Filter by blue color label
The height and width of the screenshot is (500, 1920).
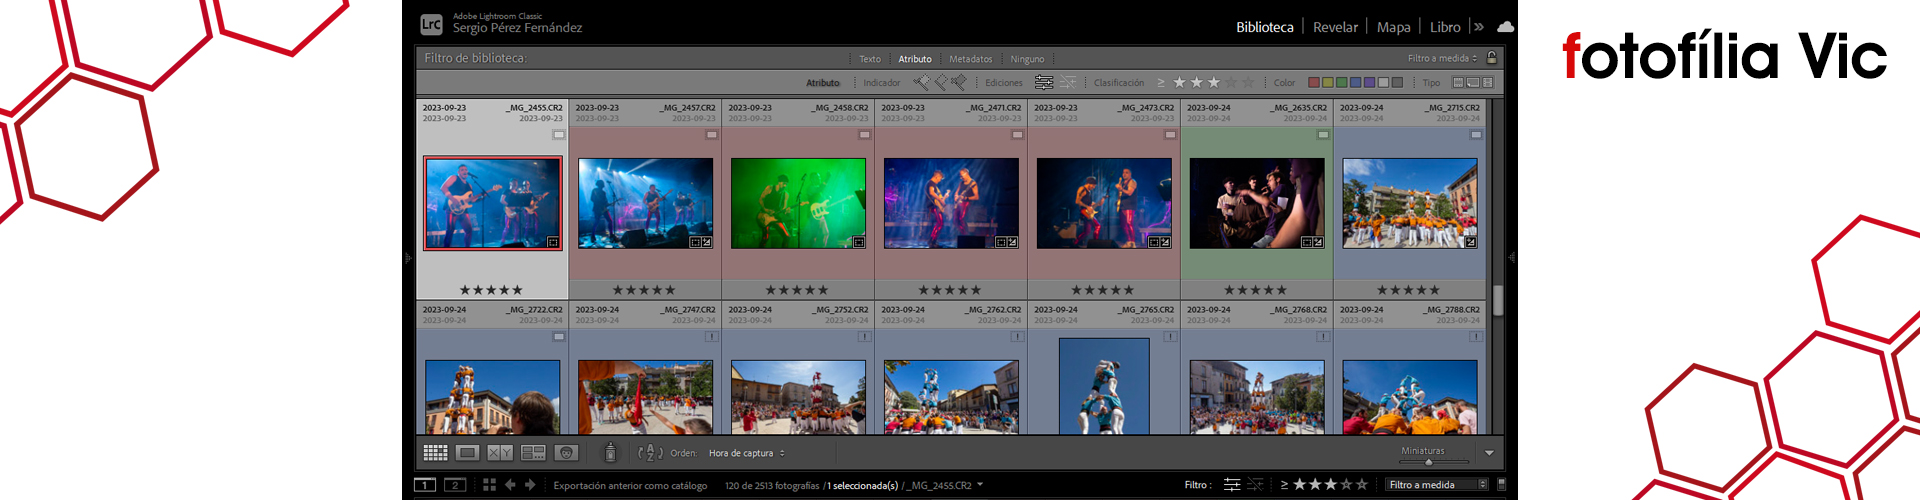point(1356,82)
